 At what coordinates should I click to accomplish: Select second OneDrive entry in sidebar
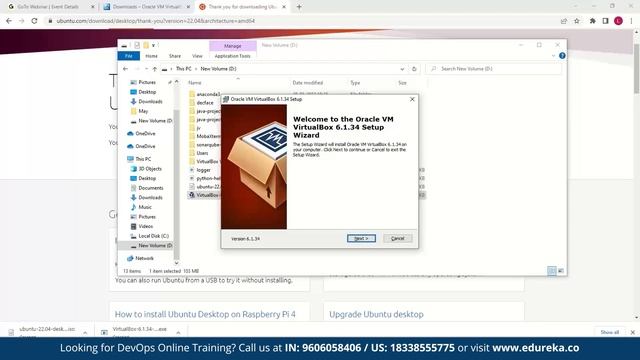(x=145, y=146)
